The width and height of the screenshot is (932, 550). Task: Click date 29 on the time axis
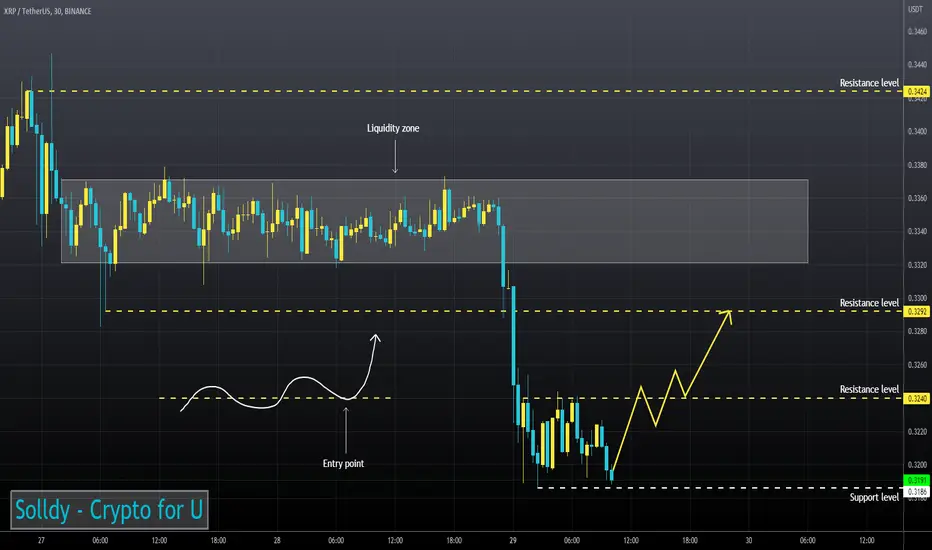pos(513,540)
